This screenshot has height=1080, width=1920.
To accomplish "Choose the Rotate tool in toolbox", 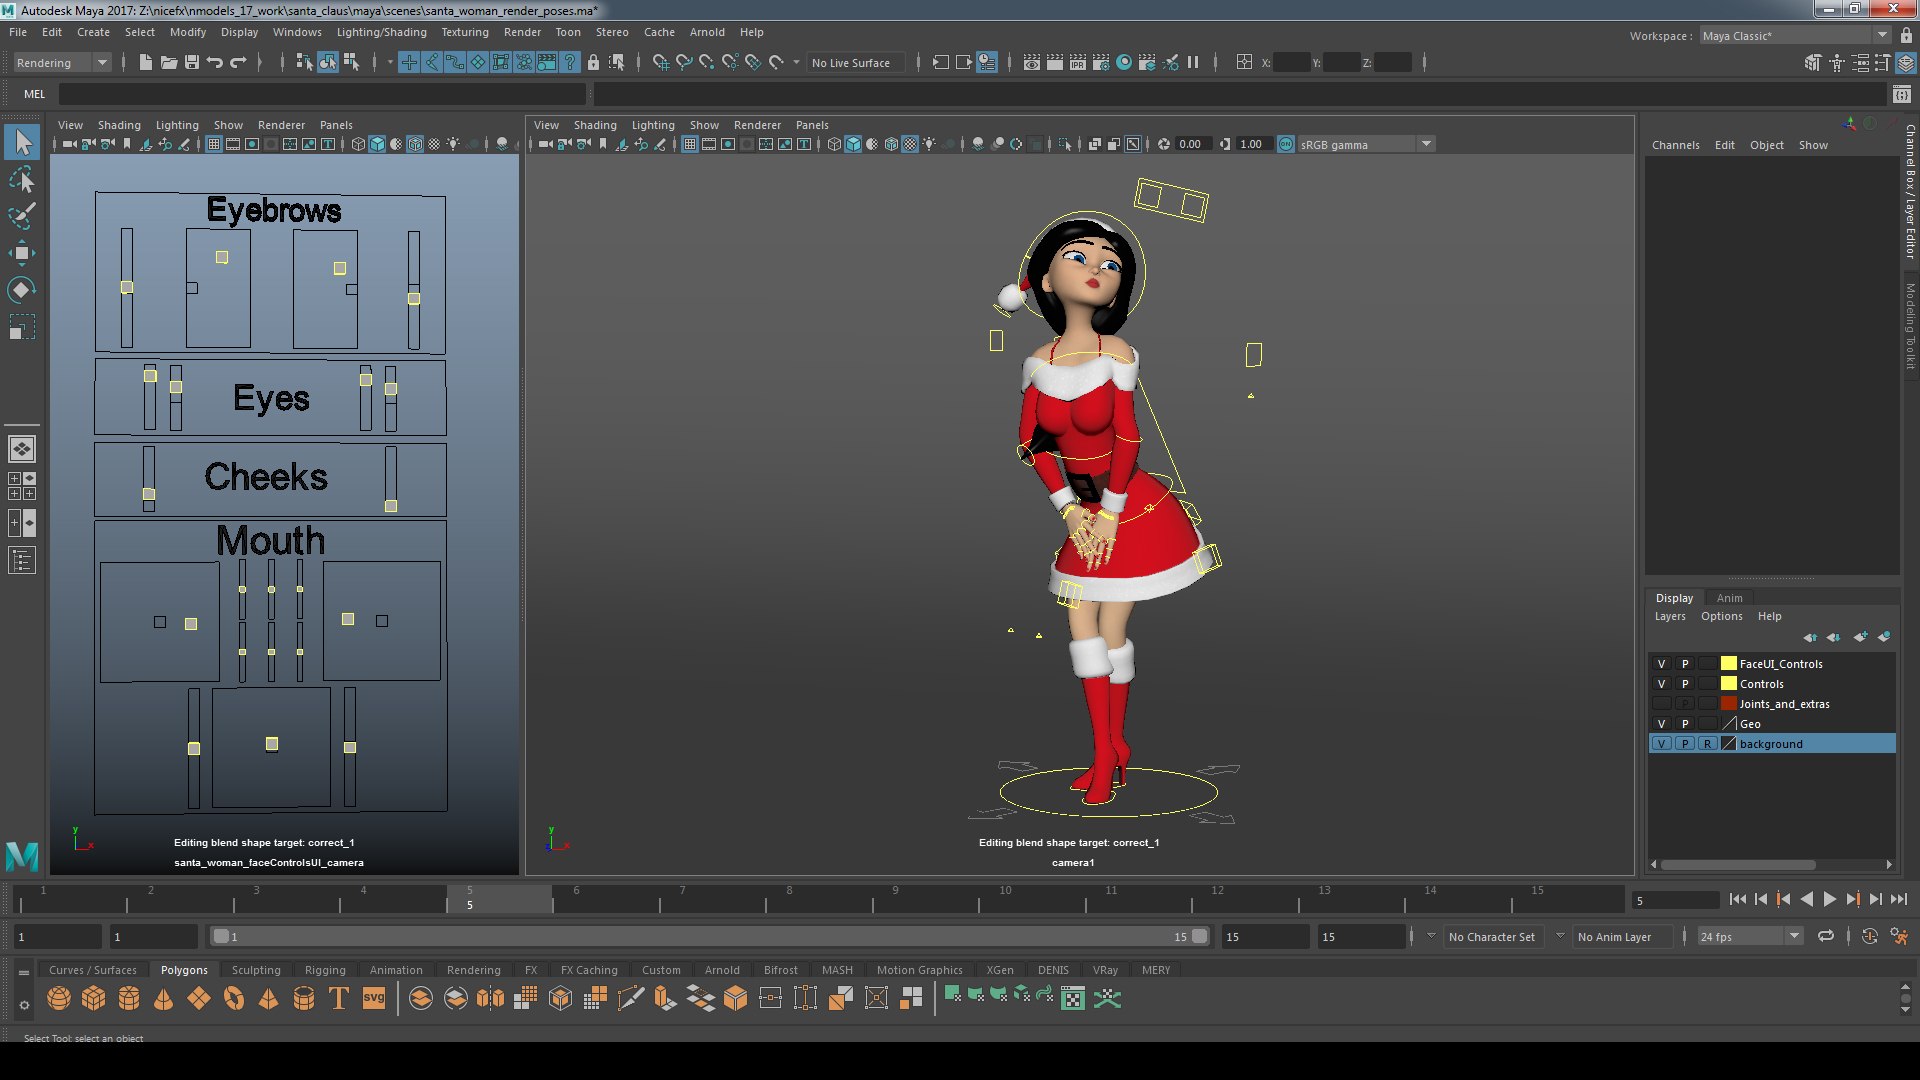I will (22, 290).
